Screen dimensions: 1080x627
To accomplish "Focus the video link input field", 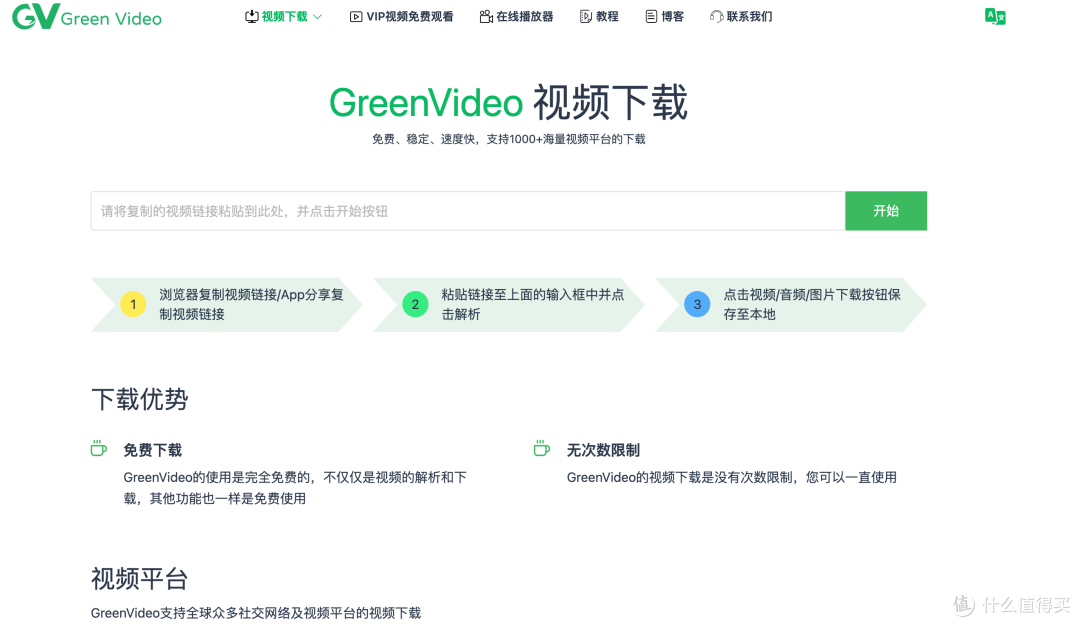I will 468,211.
